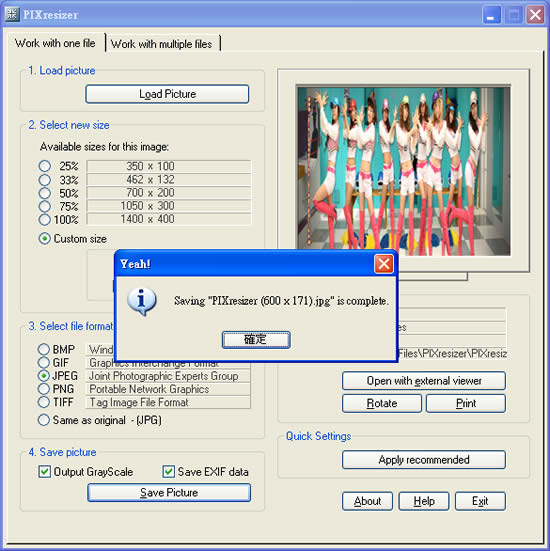Click Portable Network Graphics description
Image resolution: width=550 pixels, height=551 pixels.
pos(168,389)
